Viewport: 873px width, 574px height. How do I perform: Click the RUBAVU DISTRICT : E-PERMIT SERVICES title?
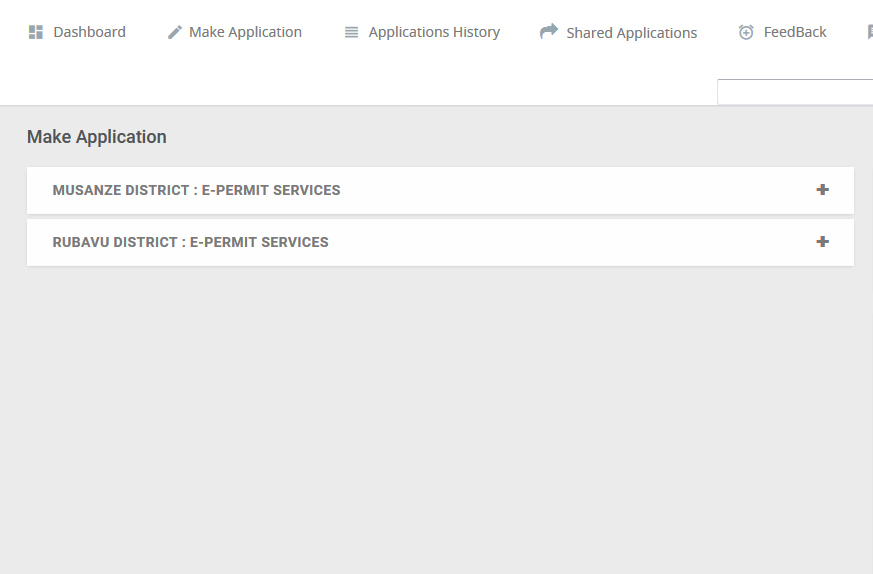pyautogui.click(x=190, y=242)
